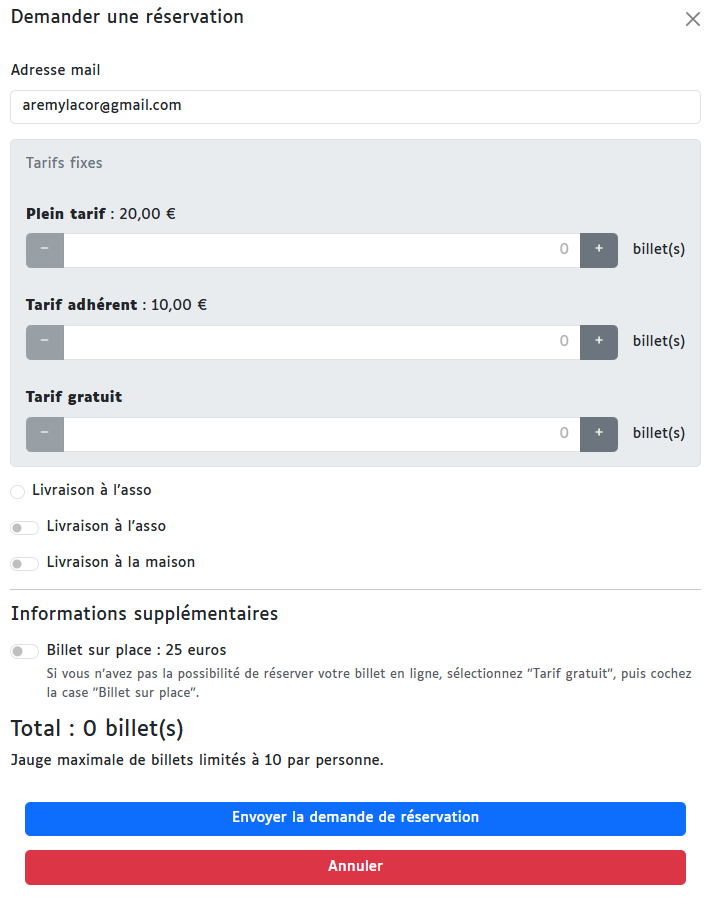This screenshot has width=709, height=901.
Task: Increase Plein tarif ticket count
Action: click(x=599, y=250)
